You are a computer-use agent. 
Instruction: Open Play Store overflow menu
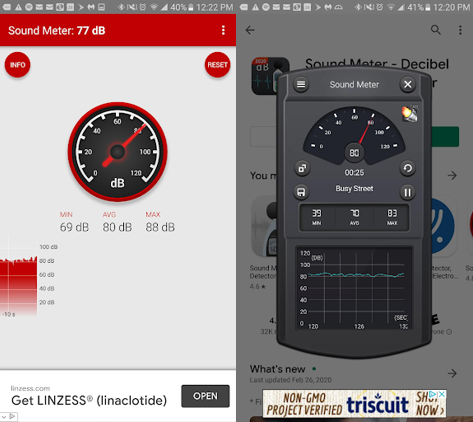(x=460, y=30)
